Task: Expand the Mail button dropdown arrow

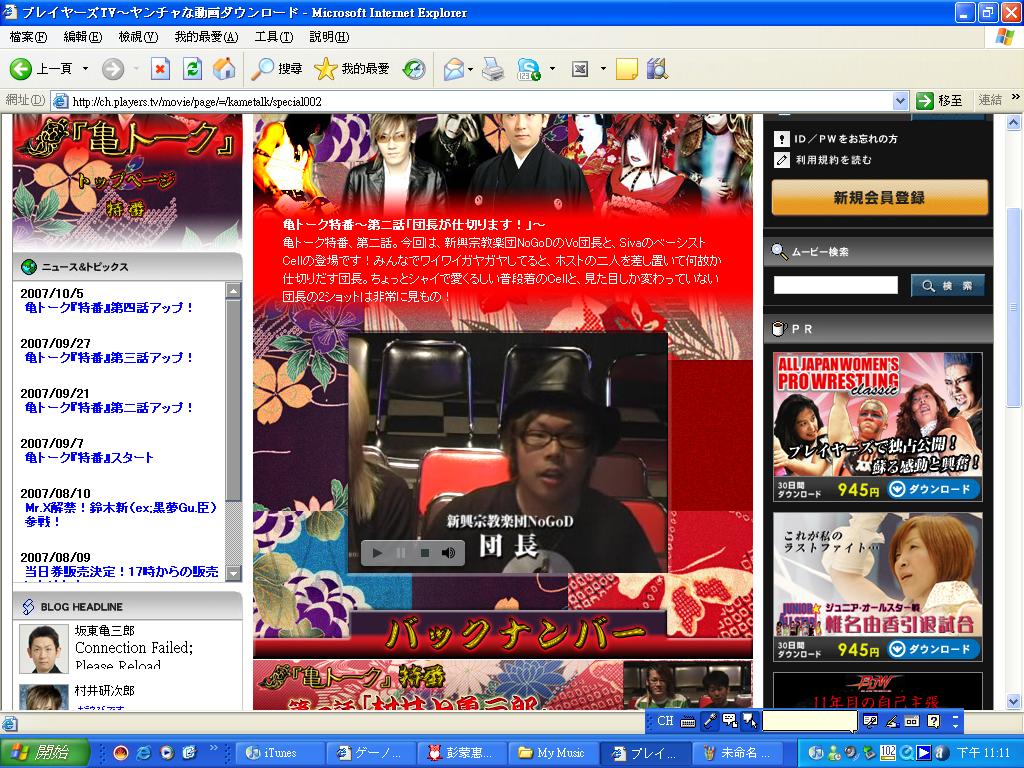Action: (x=470, y=69)
